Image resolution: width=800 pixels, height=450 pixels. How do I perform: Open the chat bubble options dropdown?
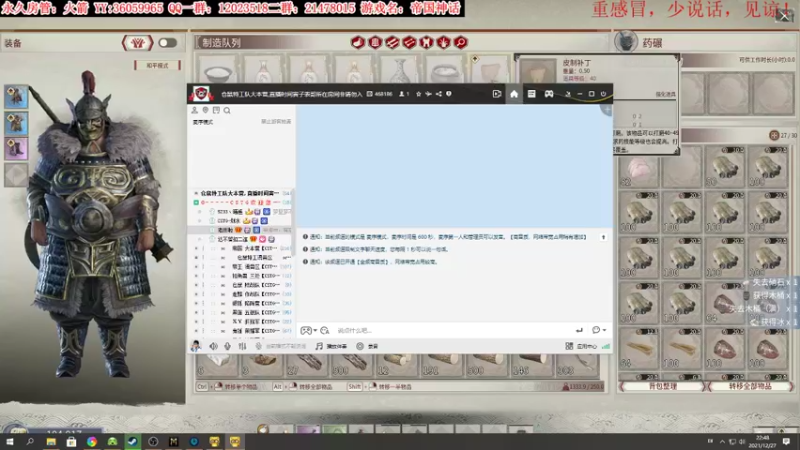[x=599, y=331]
